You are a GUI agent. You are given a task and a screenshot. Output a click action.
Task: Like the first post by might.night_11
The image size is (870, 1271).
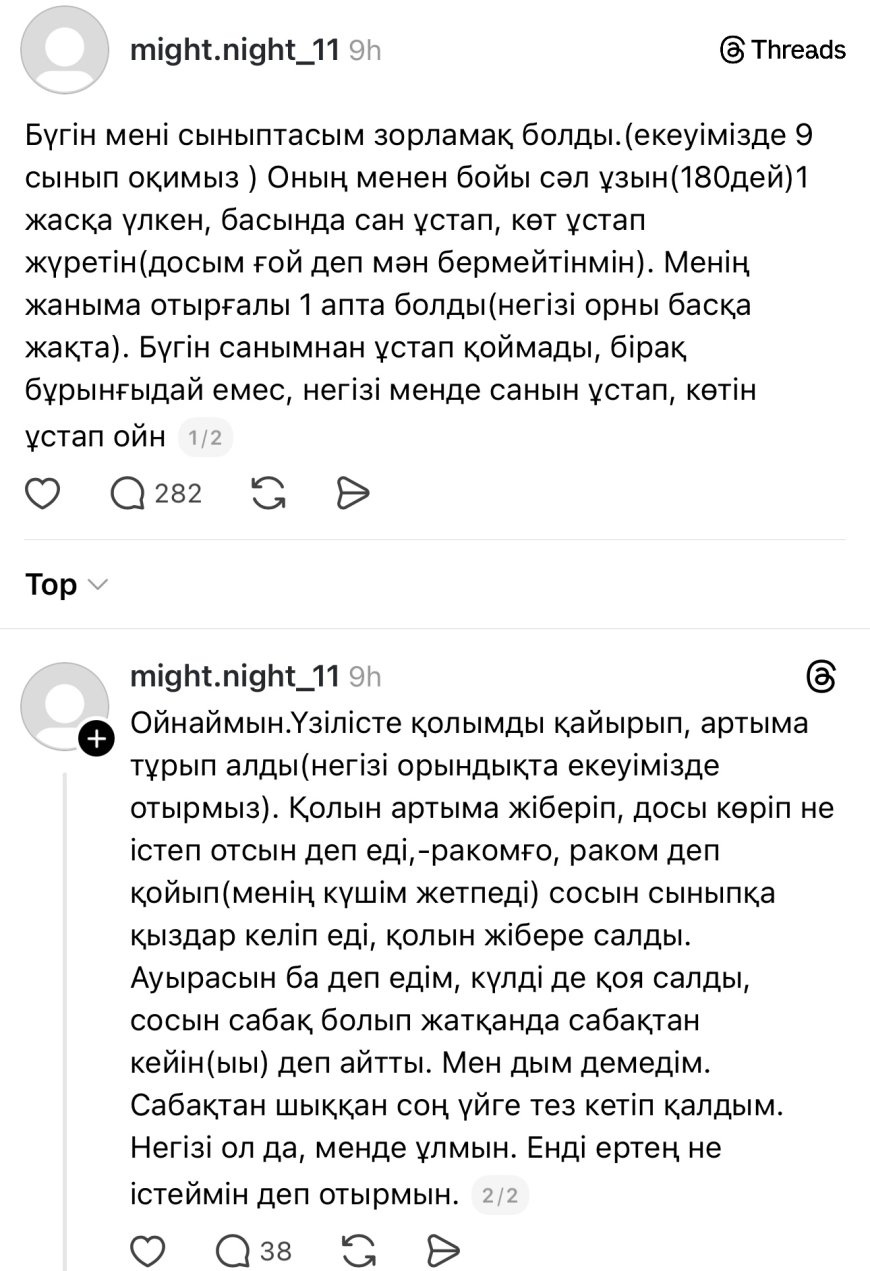click(x=43, y=493)
